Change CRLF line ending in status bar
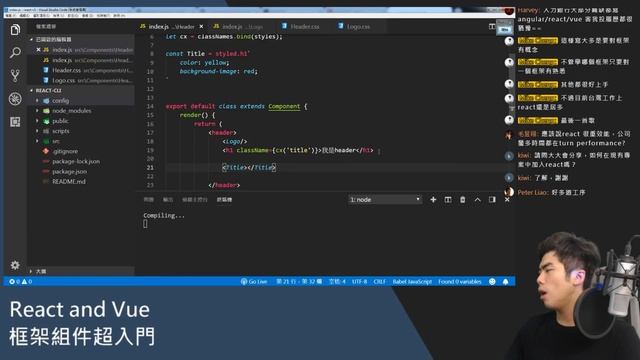 pyautogui.click(x=380, y=282)
